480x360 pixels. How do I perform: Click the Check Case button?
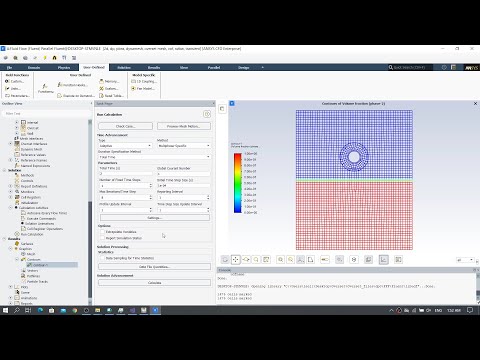point(125,126)
